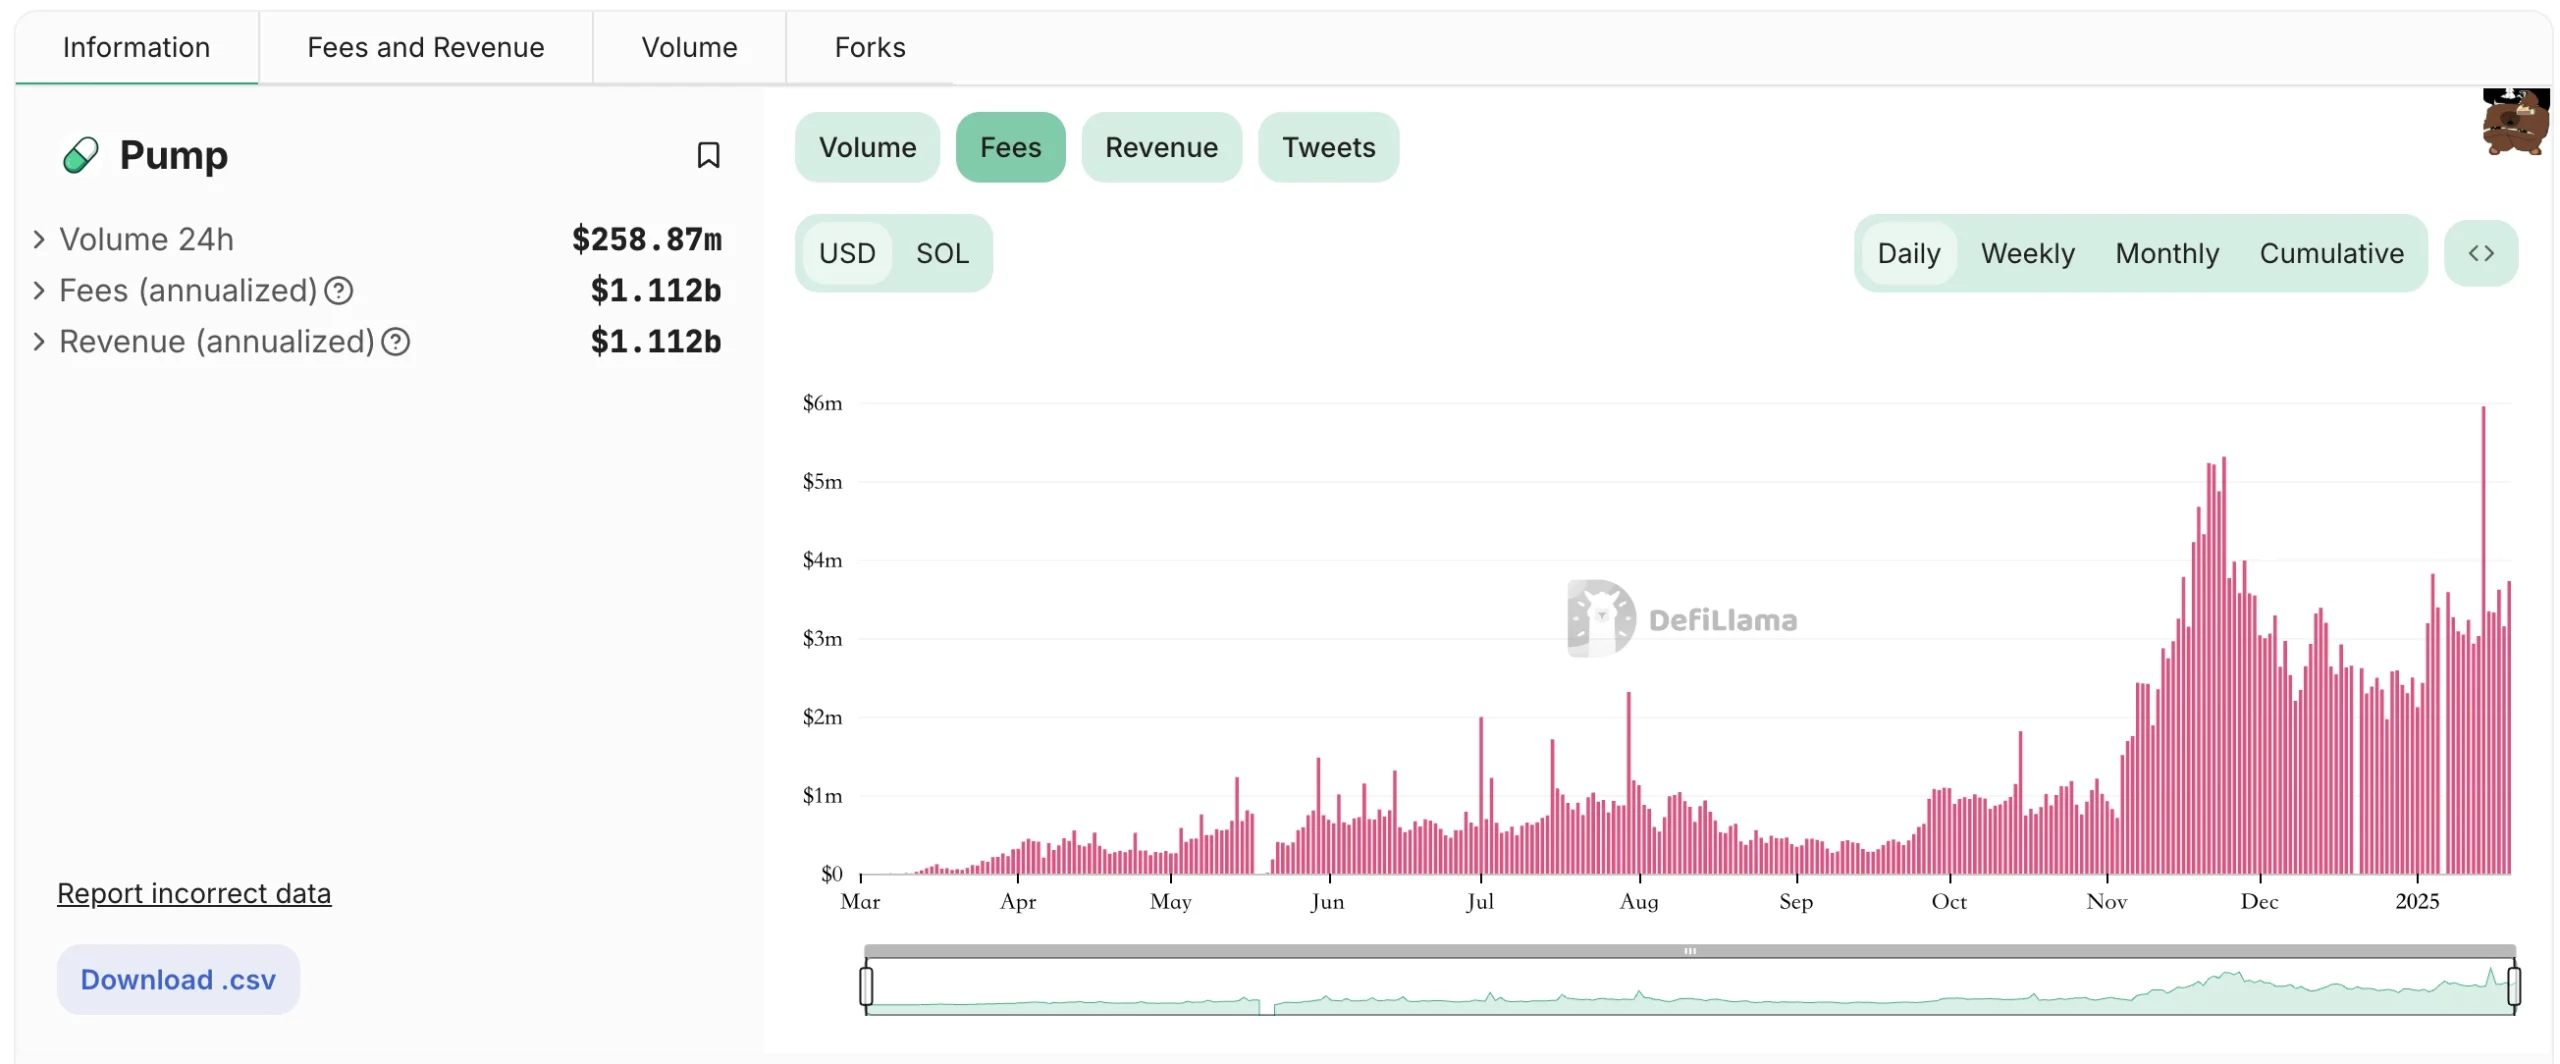Click Report incorrect data link
Viewport: 2560px width, 1064px height.
coord(193,893)
